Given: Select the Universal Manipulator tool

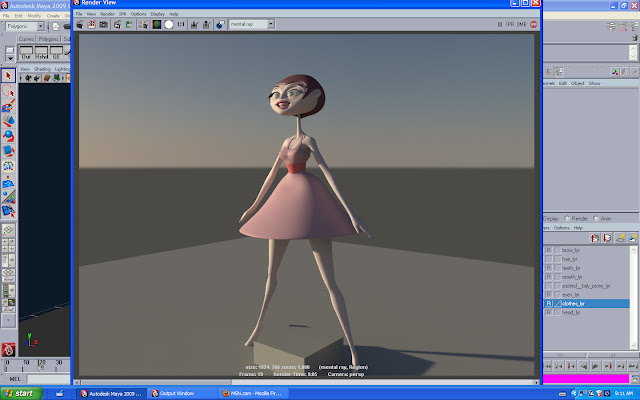Looking at the screenshot, I should 8,166.
